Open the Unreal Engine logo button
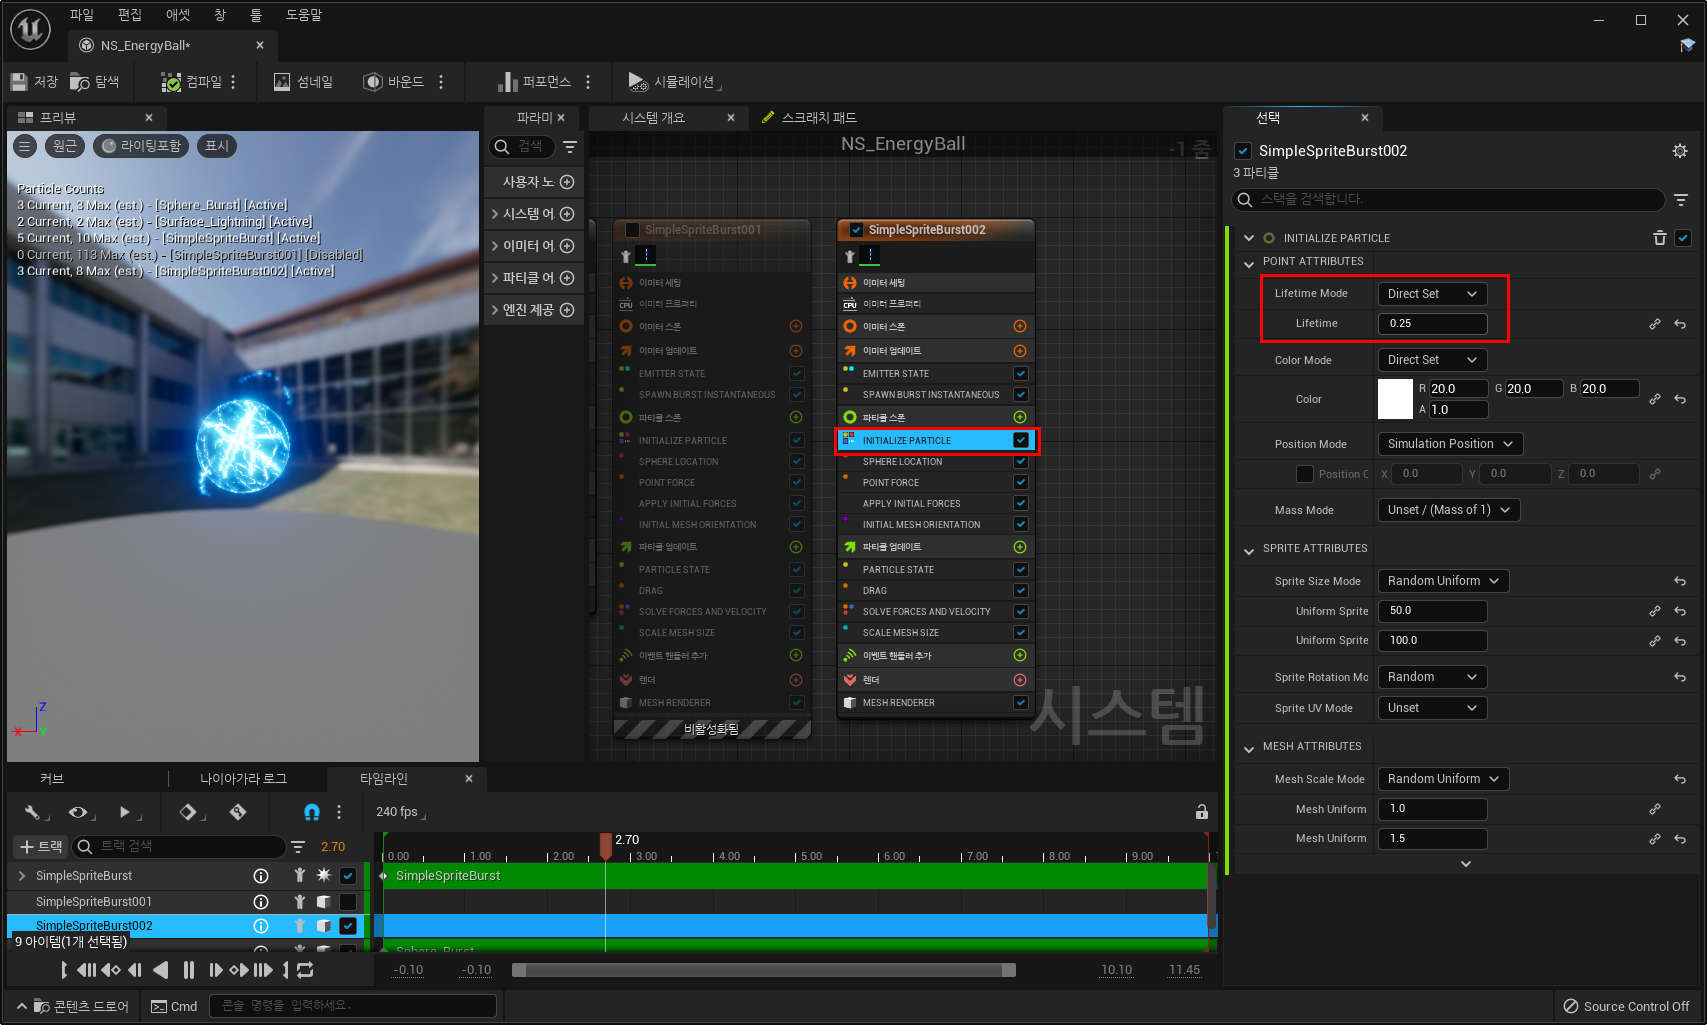The width and height of the screenshot is (1707, 1025). [30, 29]
